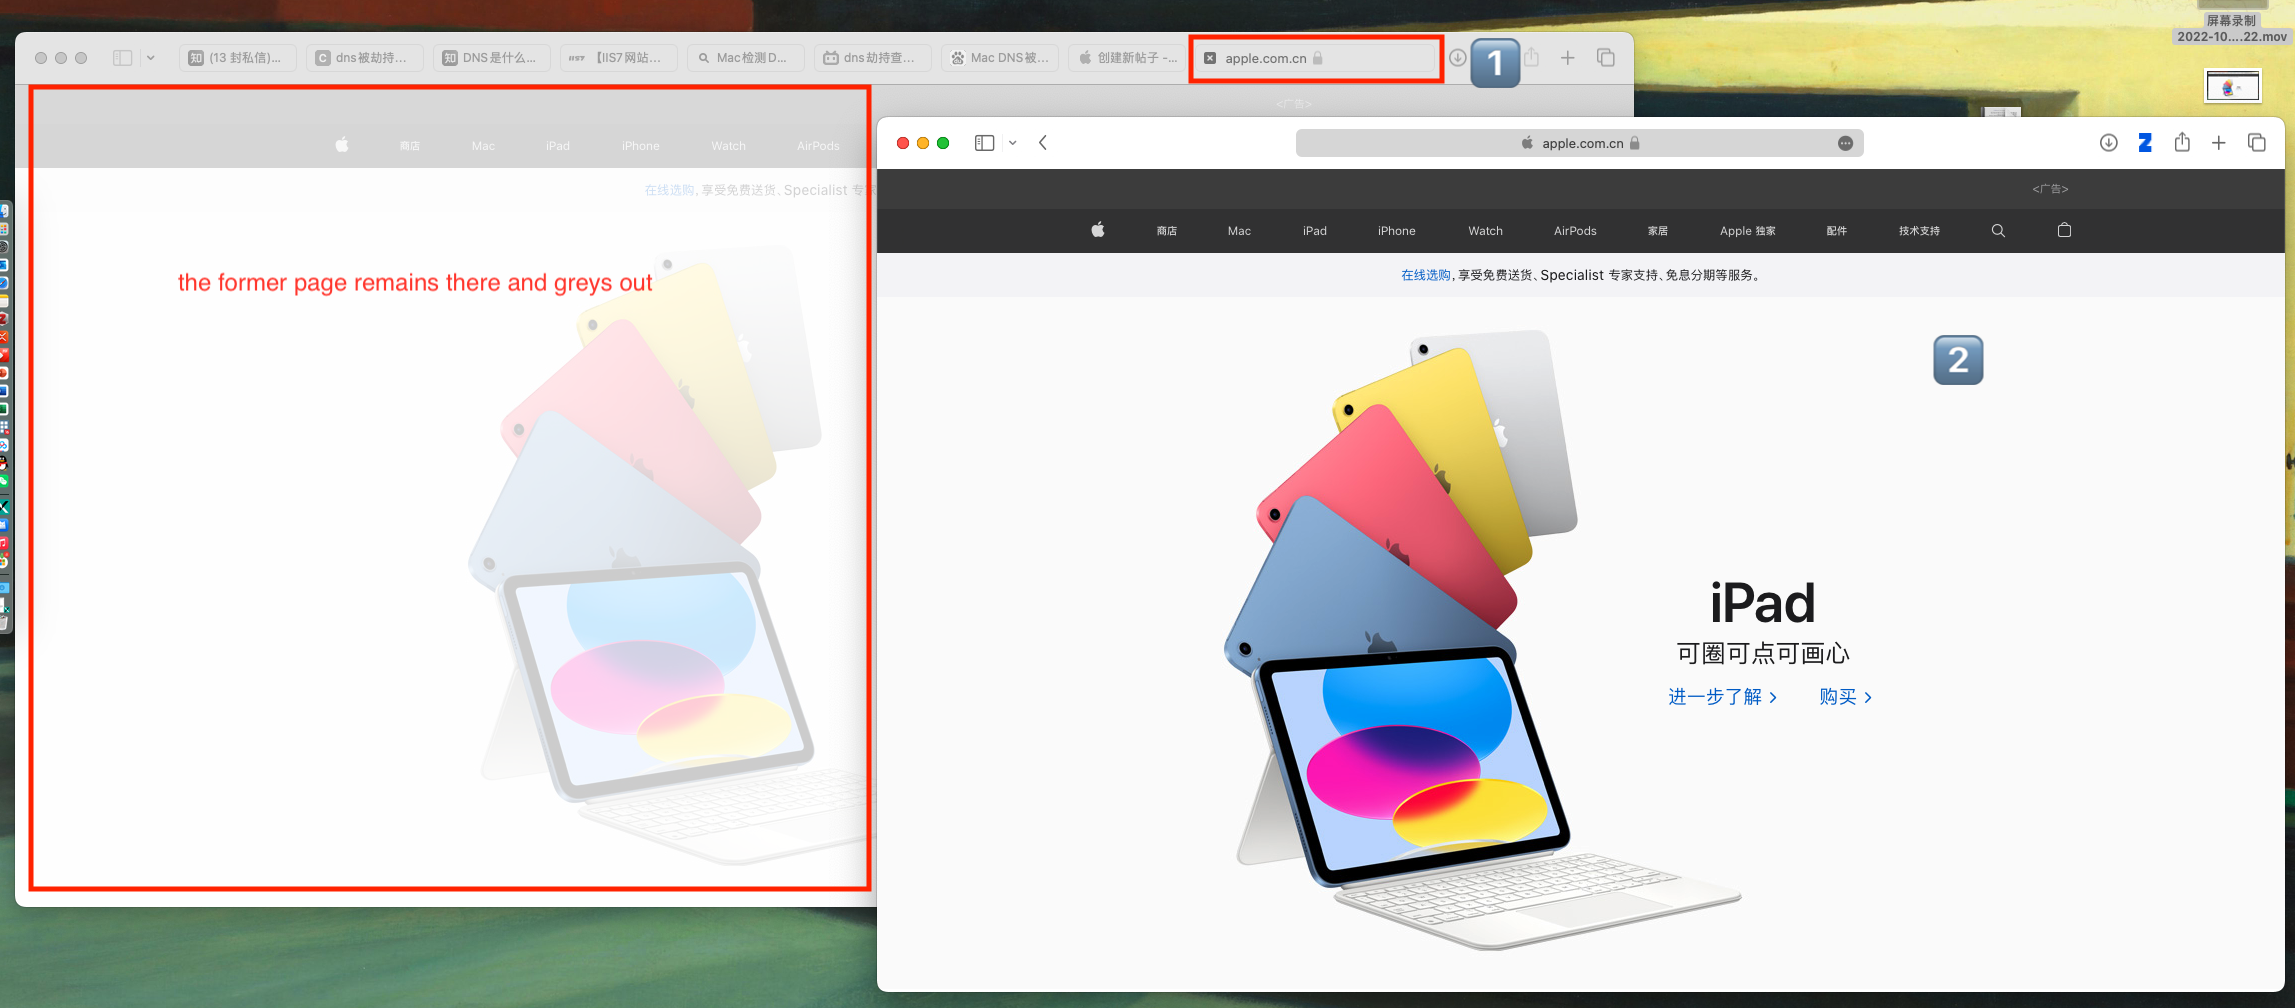Switch to the 【IIS7 网站 tab
The height and width of the screenshot is (1008, 2295).
[x=619, y=58]
